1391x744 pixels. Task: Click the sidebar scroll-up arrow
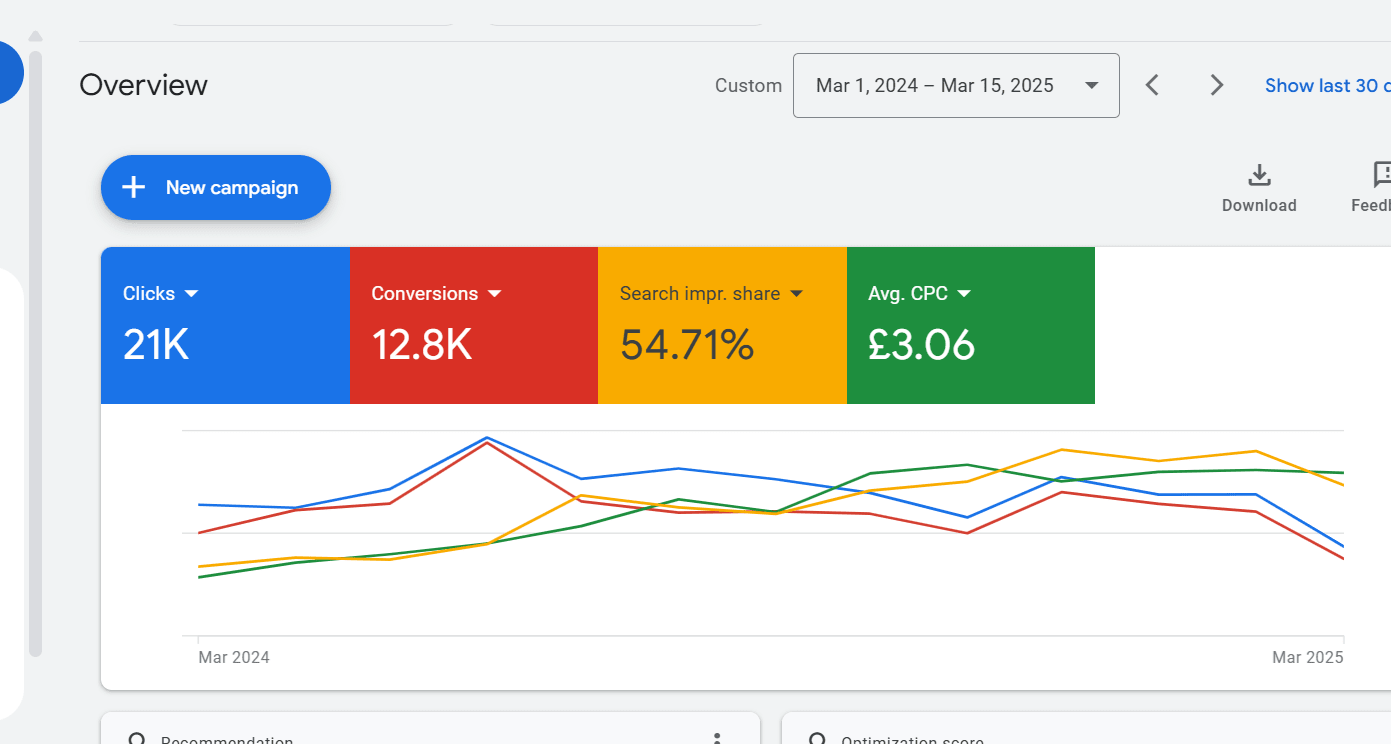(35, 36)
